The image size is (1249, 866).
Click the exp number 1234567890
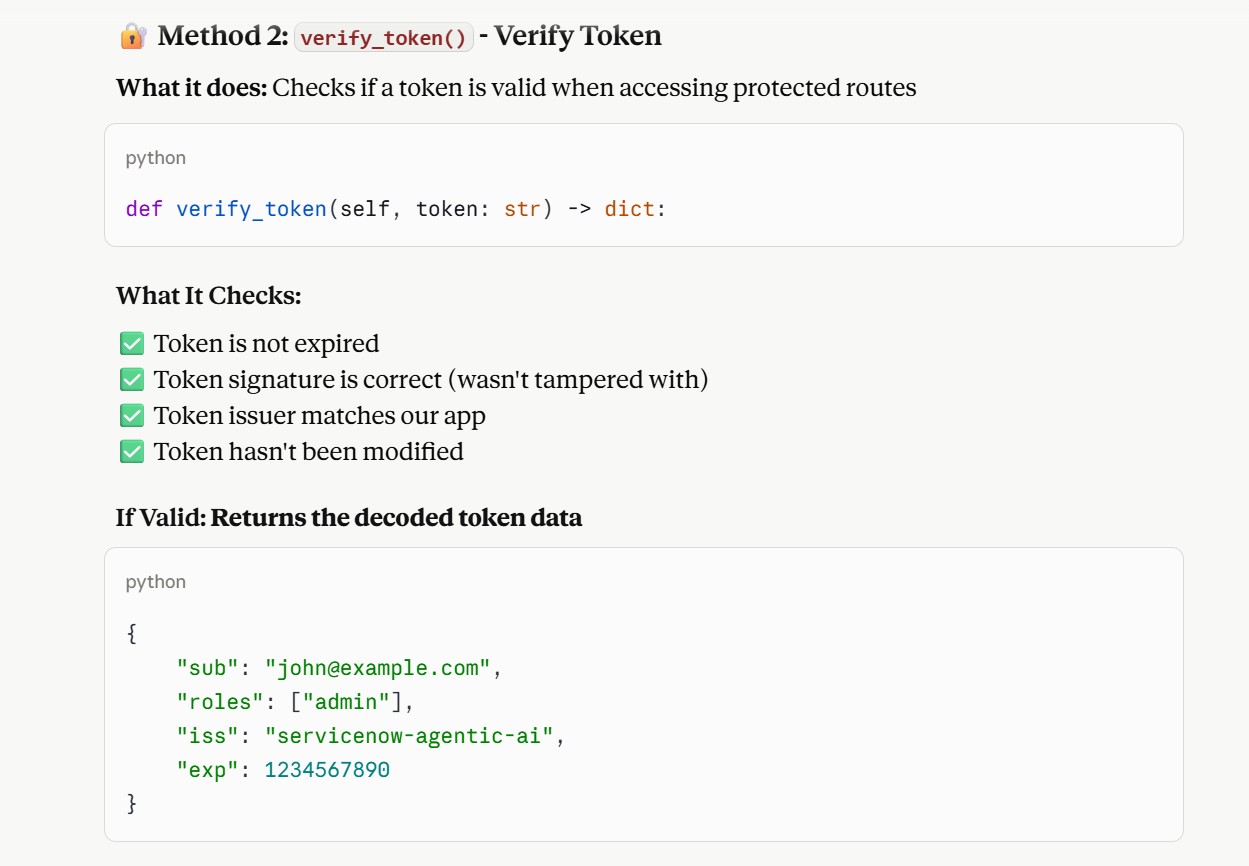327,770
